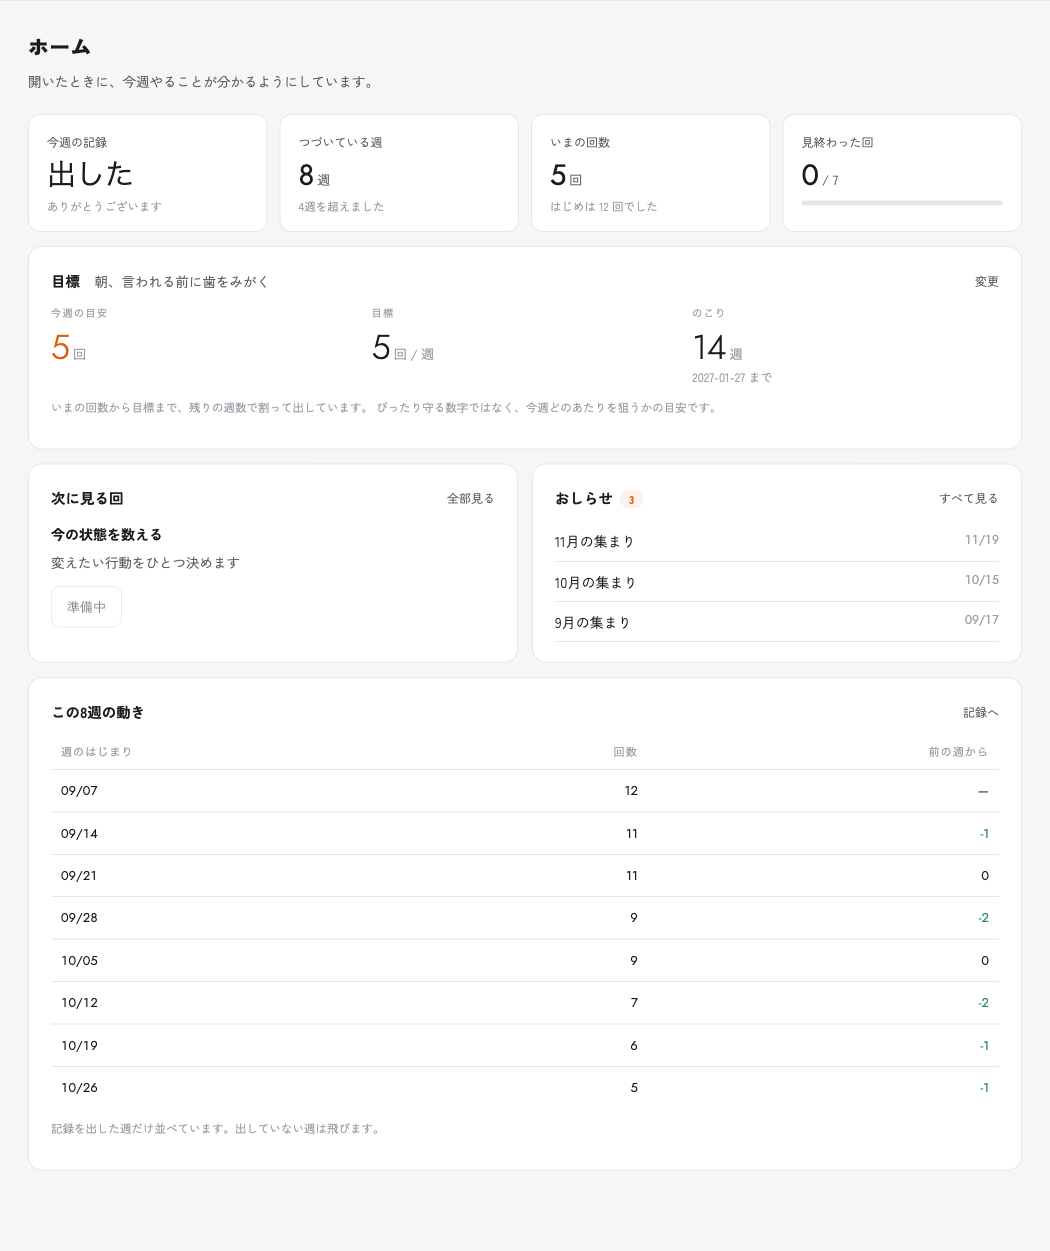Click the 09/17 date in the notices list
The width and height of the screenshot is (1050, 1251).
(982, 620)
